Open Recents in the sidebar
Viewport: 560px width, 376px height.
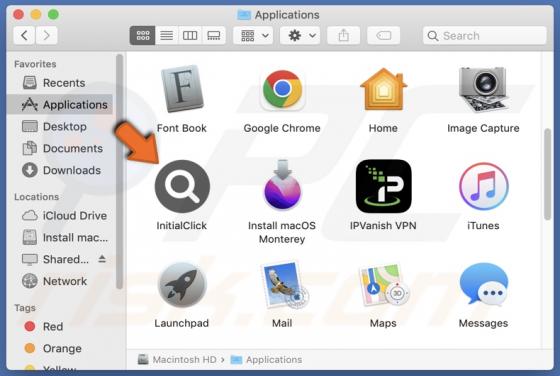(60, 83)
